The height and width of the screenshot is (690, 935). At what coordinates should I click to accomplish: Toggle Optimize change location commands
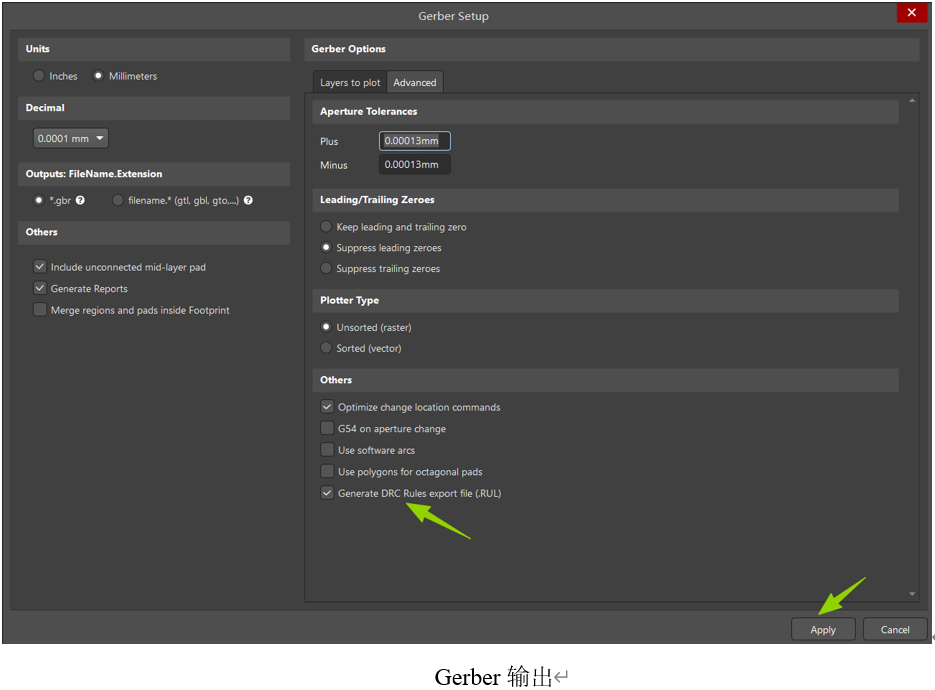[x=327, y=407]
